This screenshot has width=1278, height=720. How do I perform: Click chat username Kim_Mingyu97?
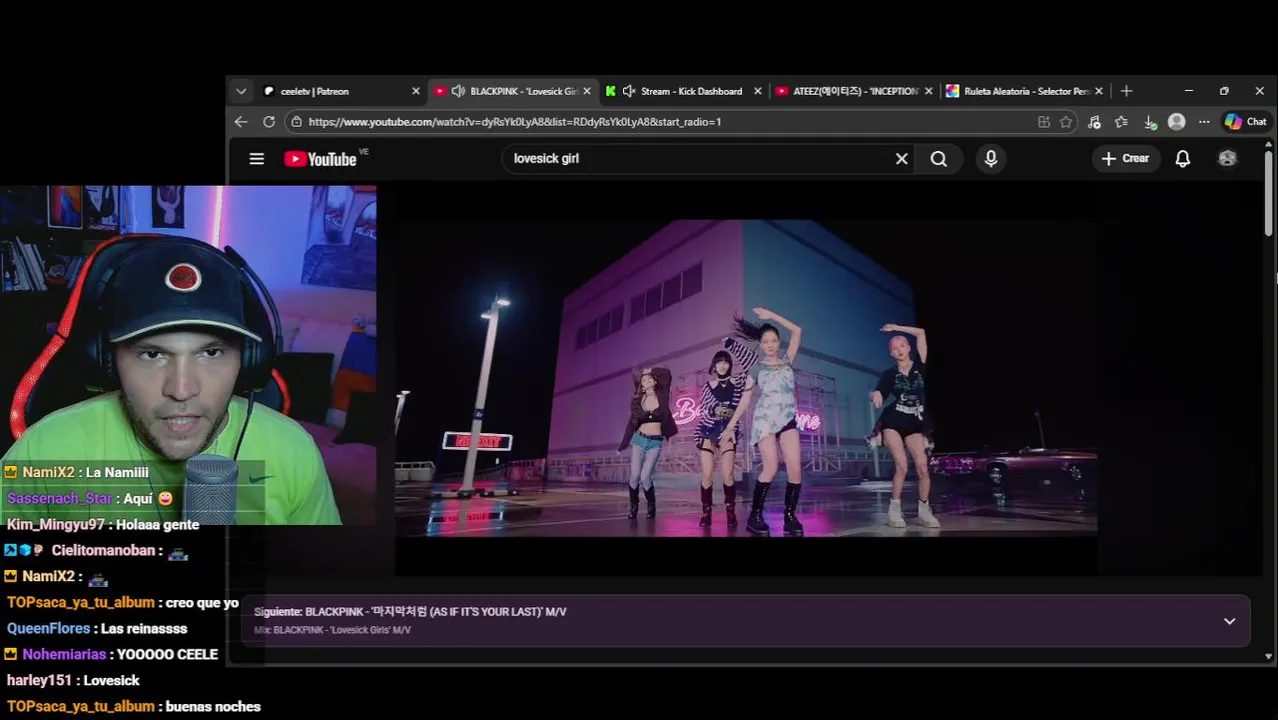click(56, 524)
